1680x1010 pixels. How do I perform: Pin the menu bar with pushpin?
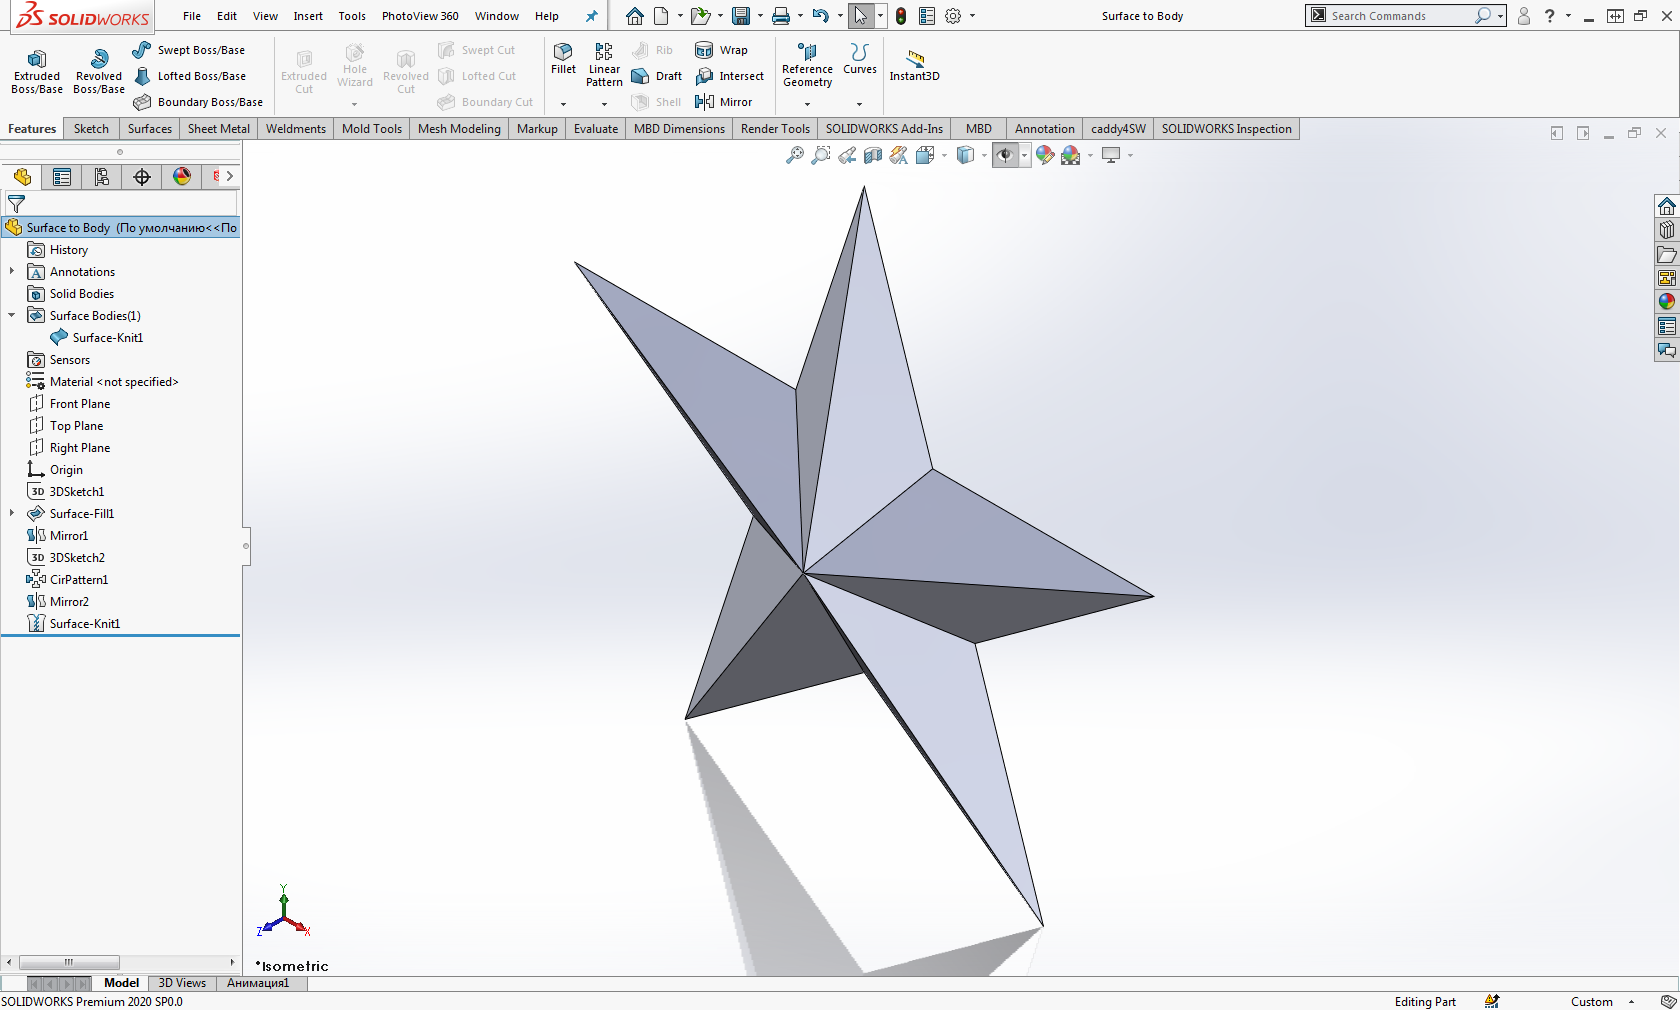tap(591, 16)
